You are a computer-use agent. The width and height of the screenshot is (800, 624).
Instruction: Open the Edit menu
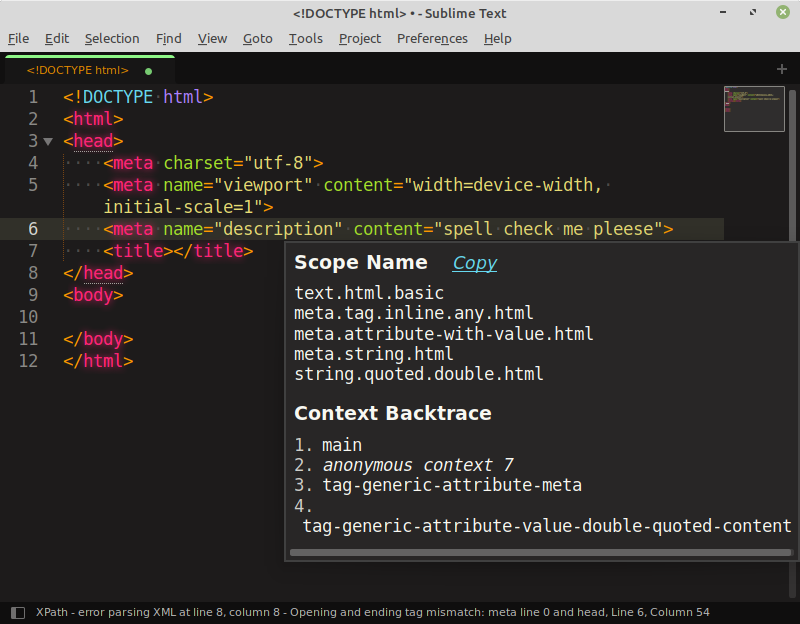pyautogui.click(x=57, y=39)
